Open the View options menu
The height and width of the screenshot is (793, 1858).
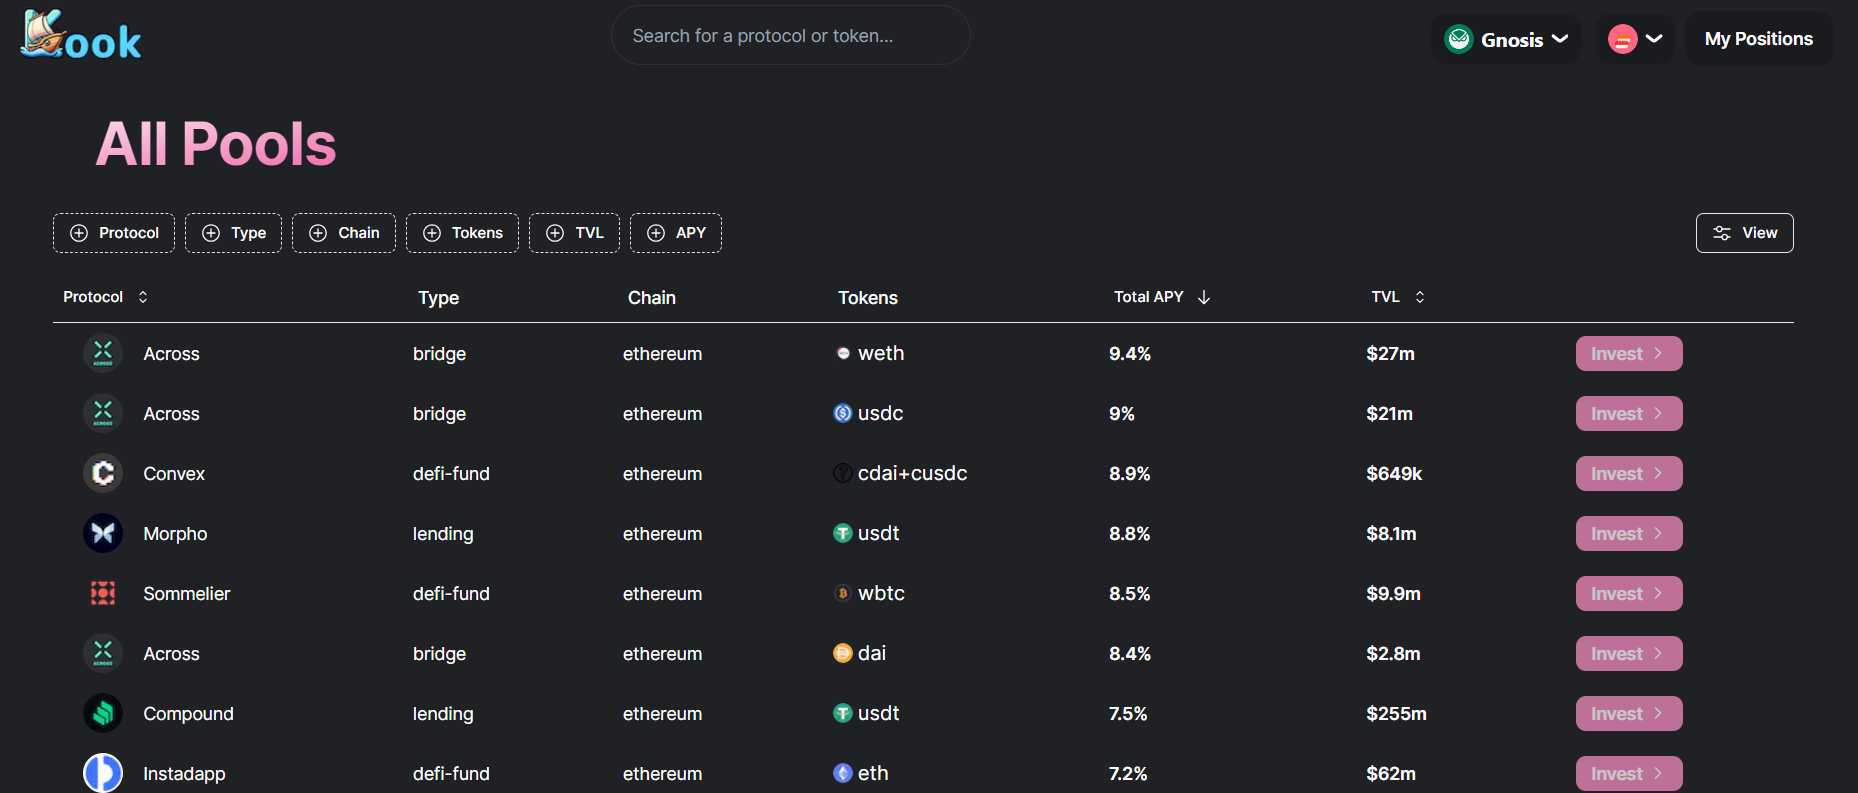pyautogui.click(x=1744, y=233)
